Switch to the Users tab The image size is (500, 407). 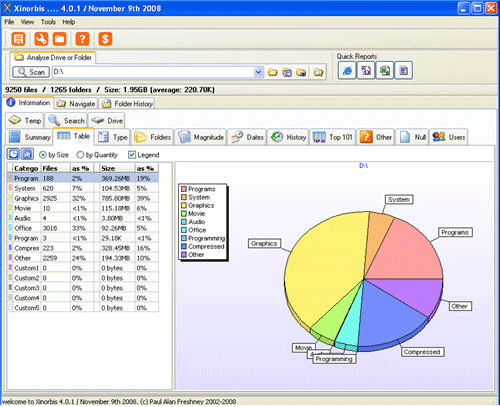(x=449, y=137)
